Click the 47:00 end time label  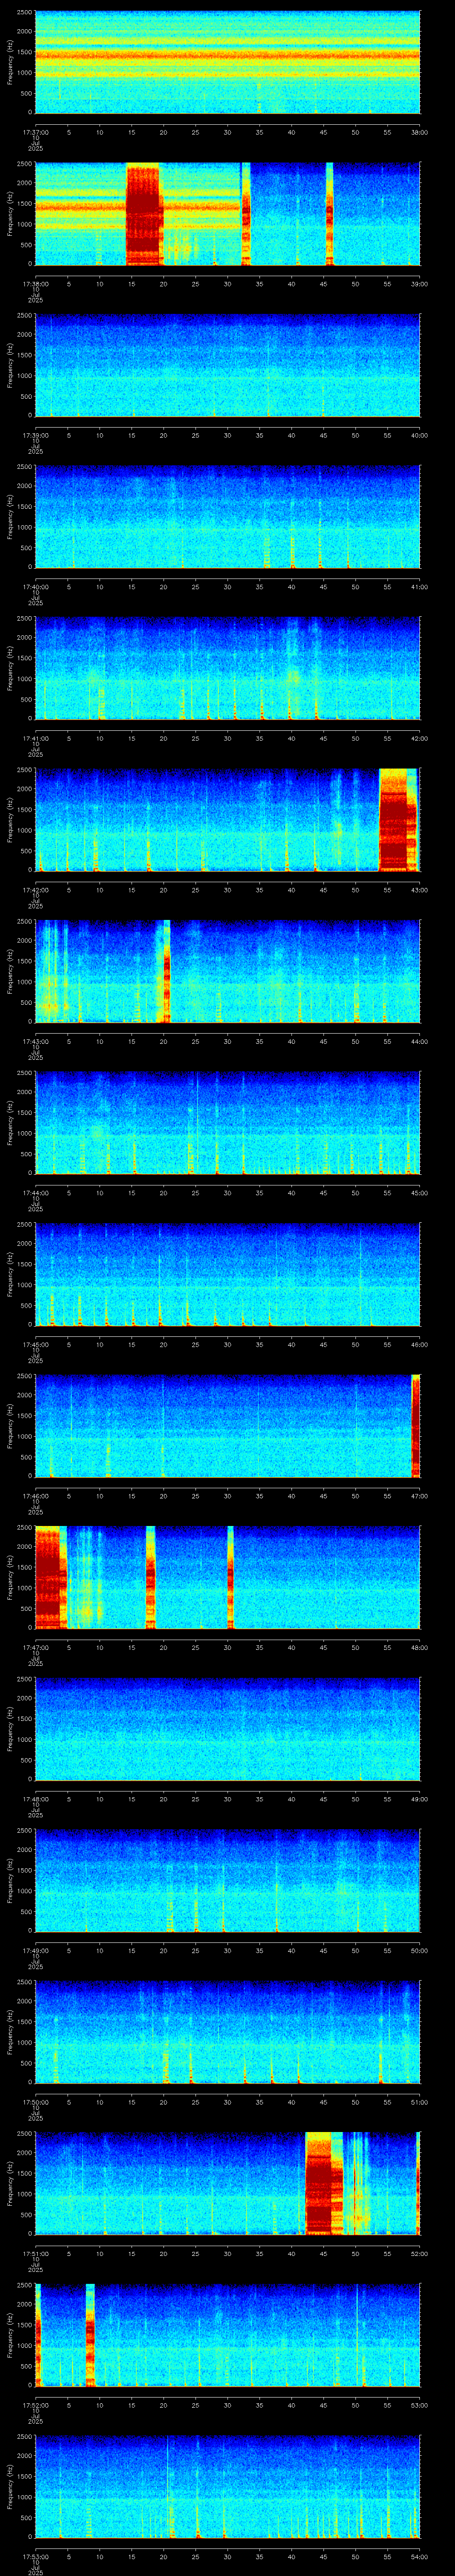tap(419, 1496)
